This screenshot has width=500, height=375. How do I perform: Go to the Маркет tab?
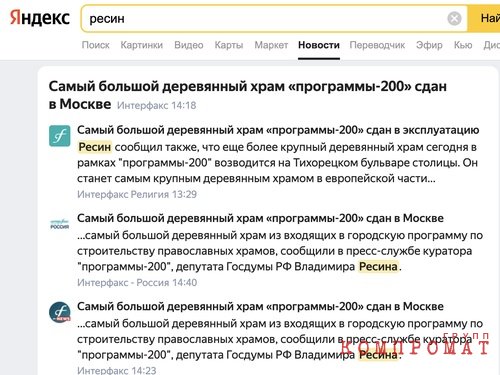(x=271, y=45)
